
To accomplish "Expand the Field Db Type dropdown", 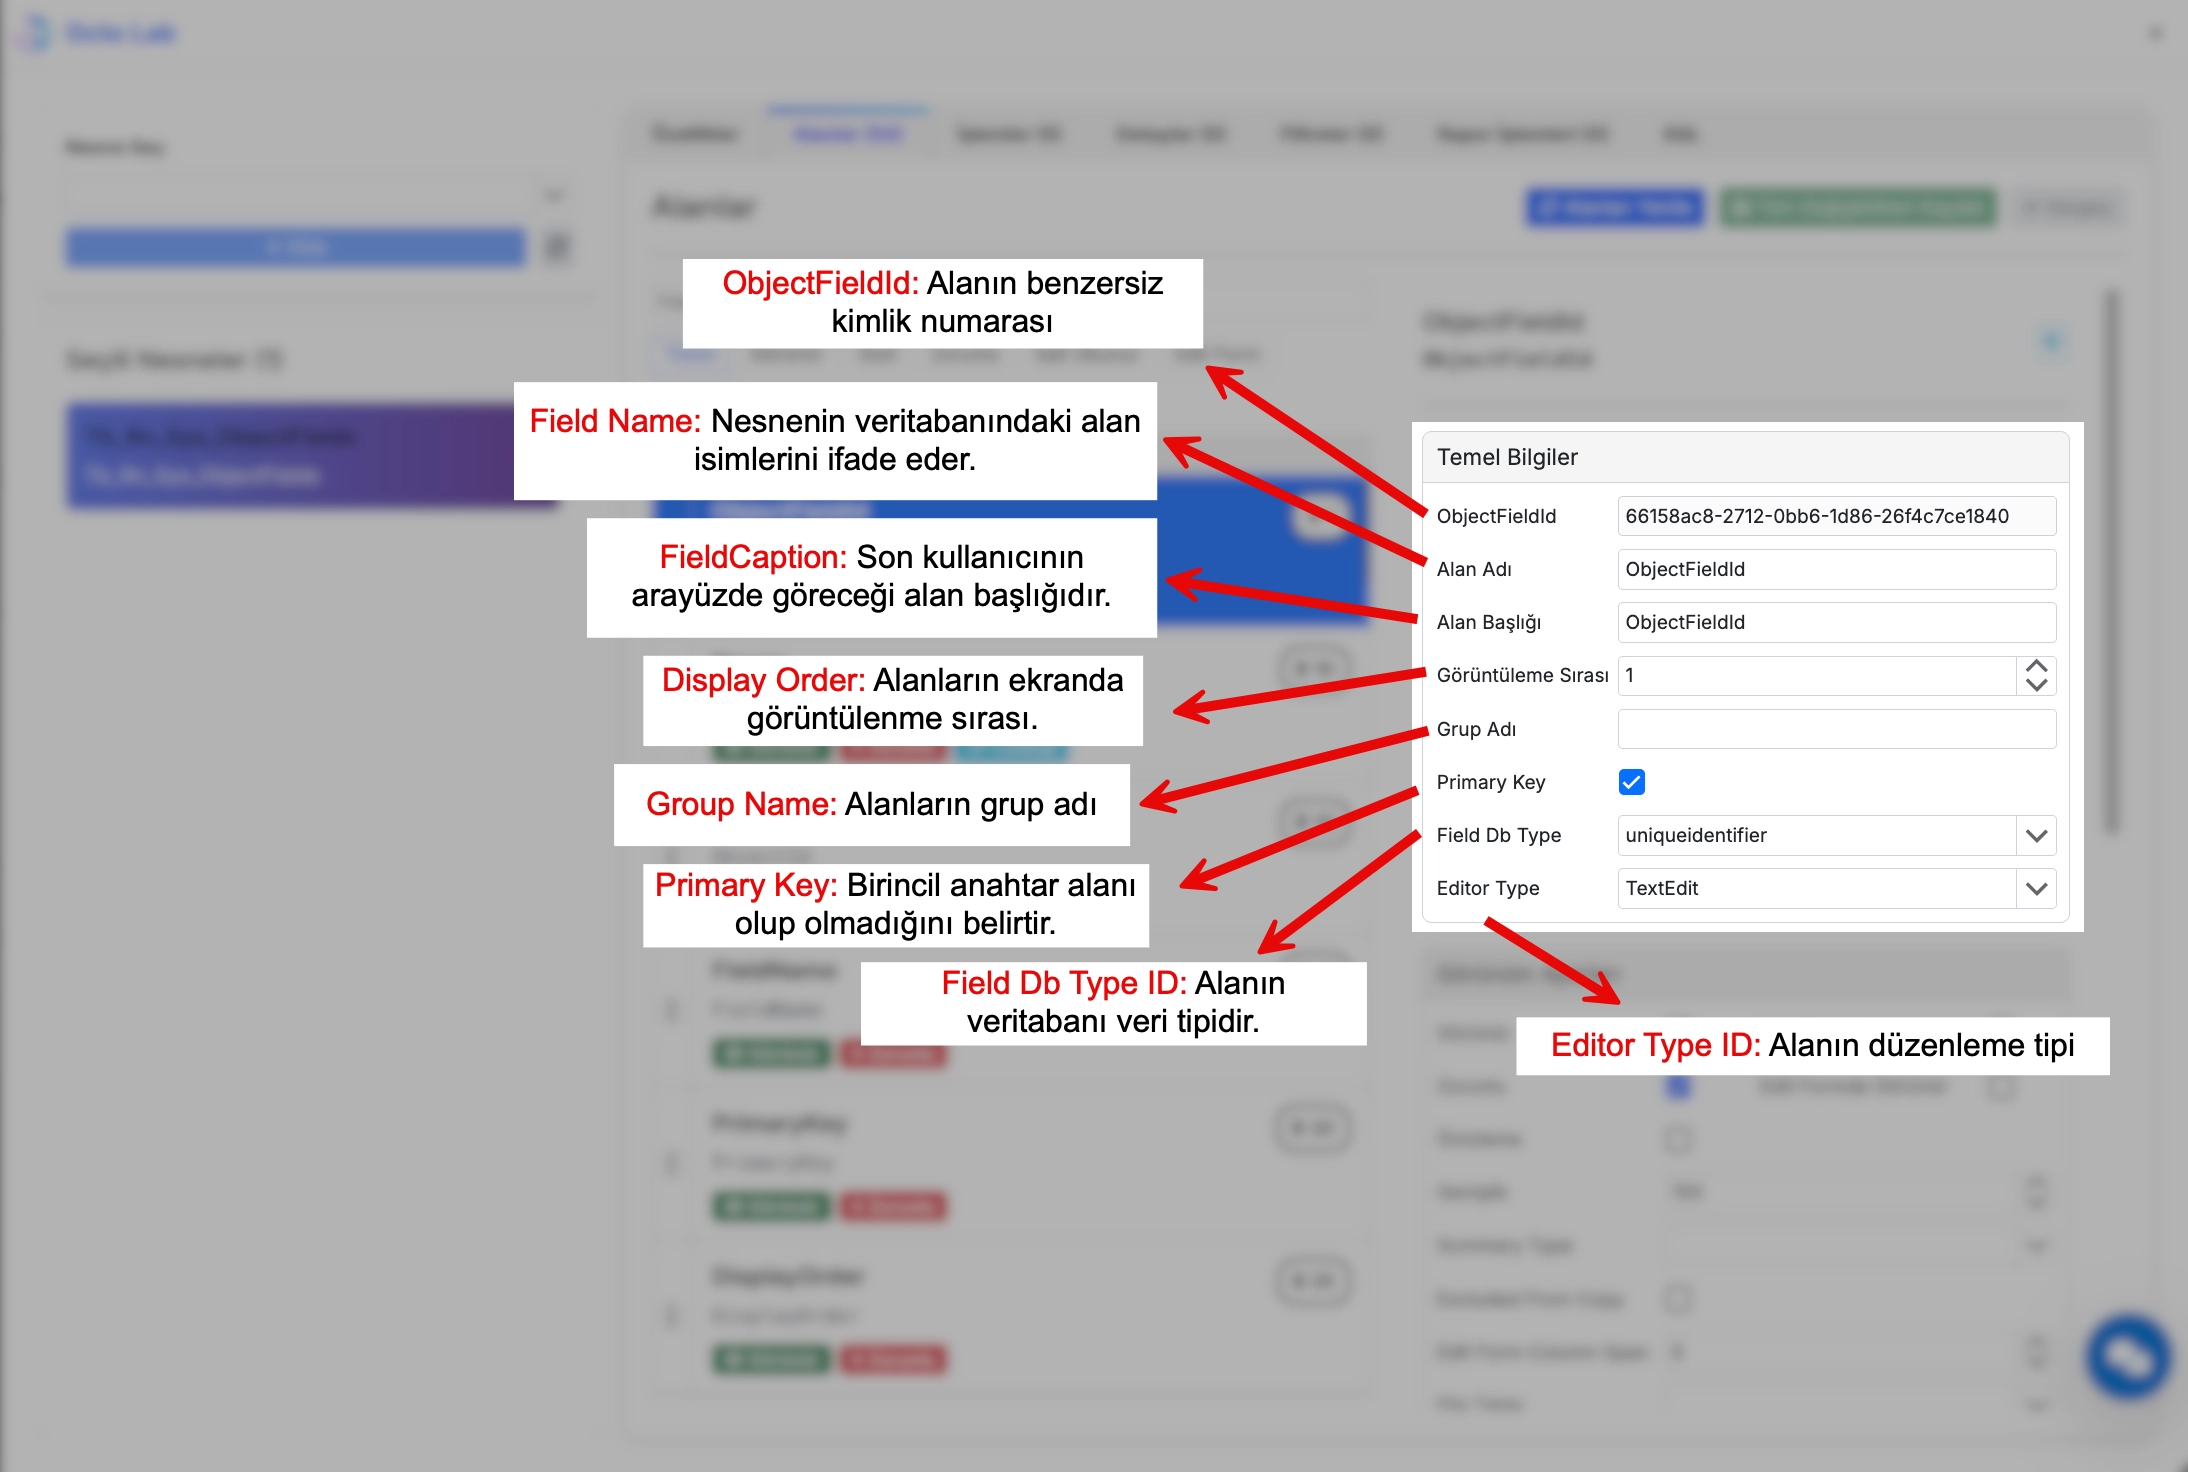I will (2036, 835).
